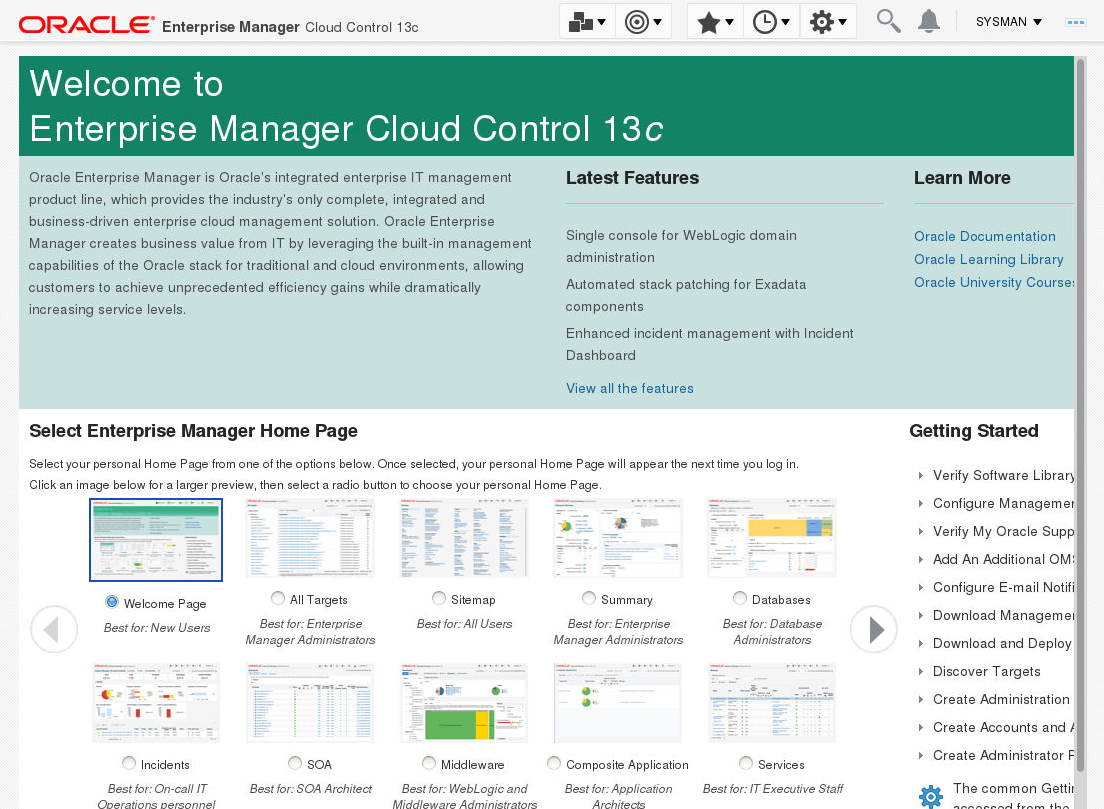Preview the Services thumbnail
The width and height of the screenshot is (1104, 809).
[x=772, y=703]
